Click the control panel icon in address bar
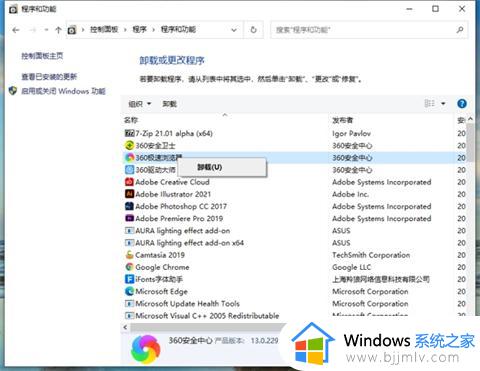The width and height of the screenshot is (480, 371). [72, 30]
